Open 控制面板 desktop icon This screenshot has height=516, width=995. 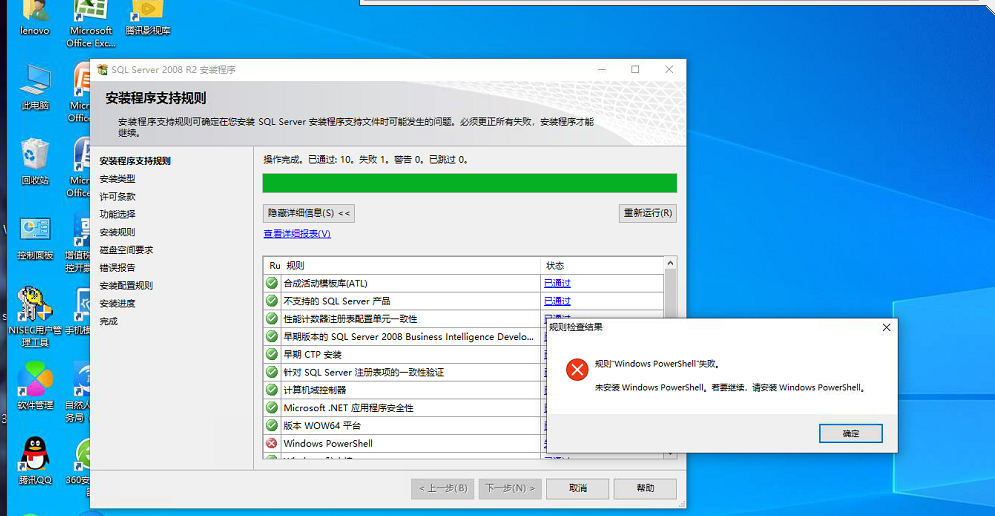tap(35, 239)
